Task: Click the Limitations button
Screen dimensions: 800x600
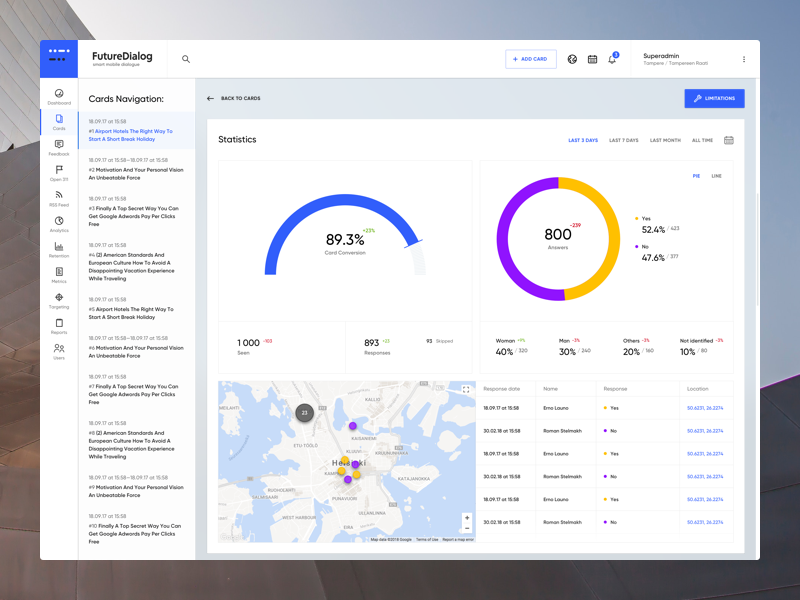Action: (714, 98)
